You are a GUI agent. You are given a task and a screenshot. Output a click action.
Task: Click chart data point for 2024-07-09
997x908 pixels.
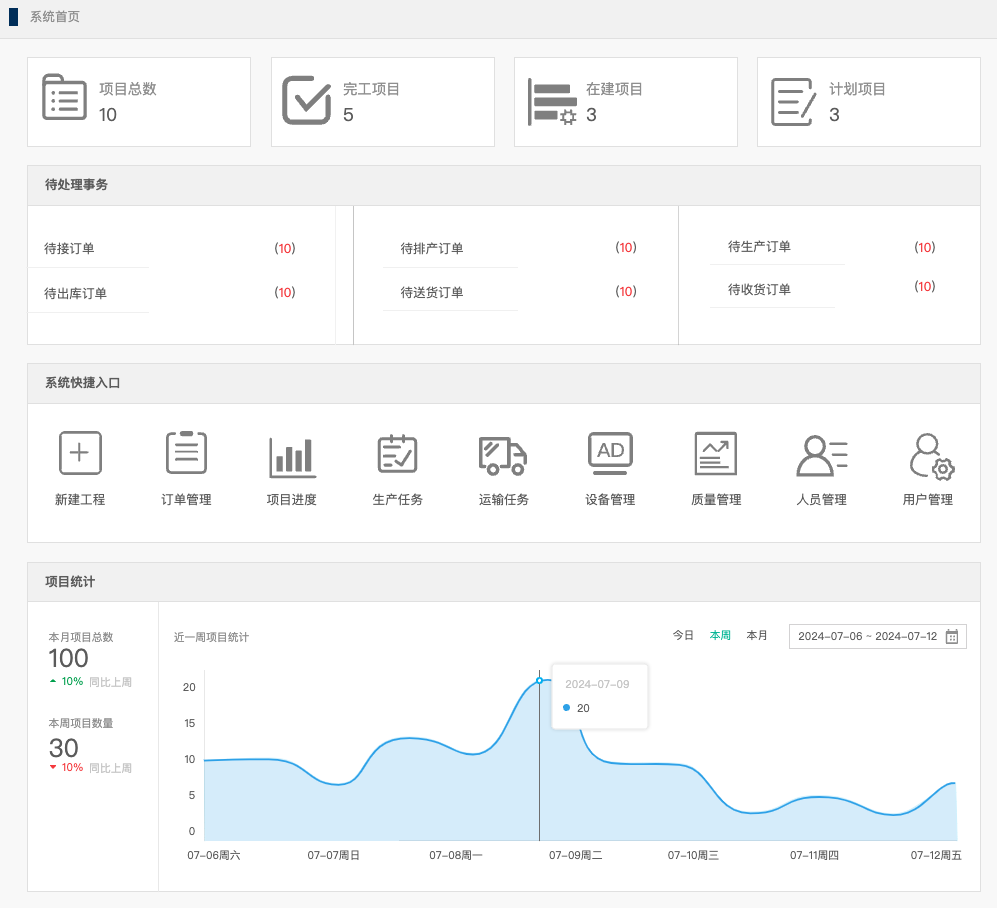point(539,680)
